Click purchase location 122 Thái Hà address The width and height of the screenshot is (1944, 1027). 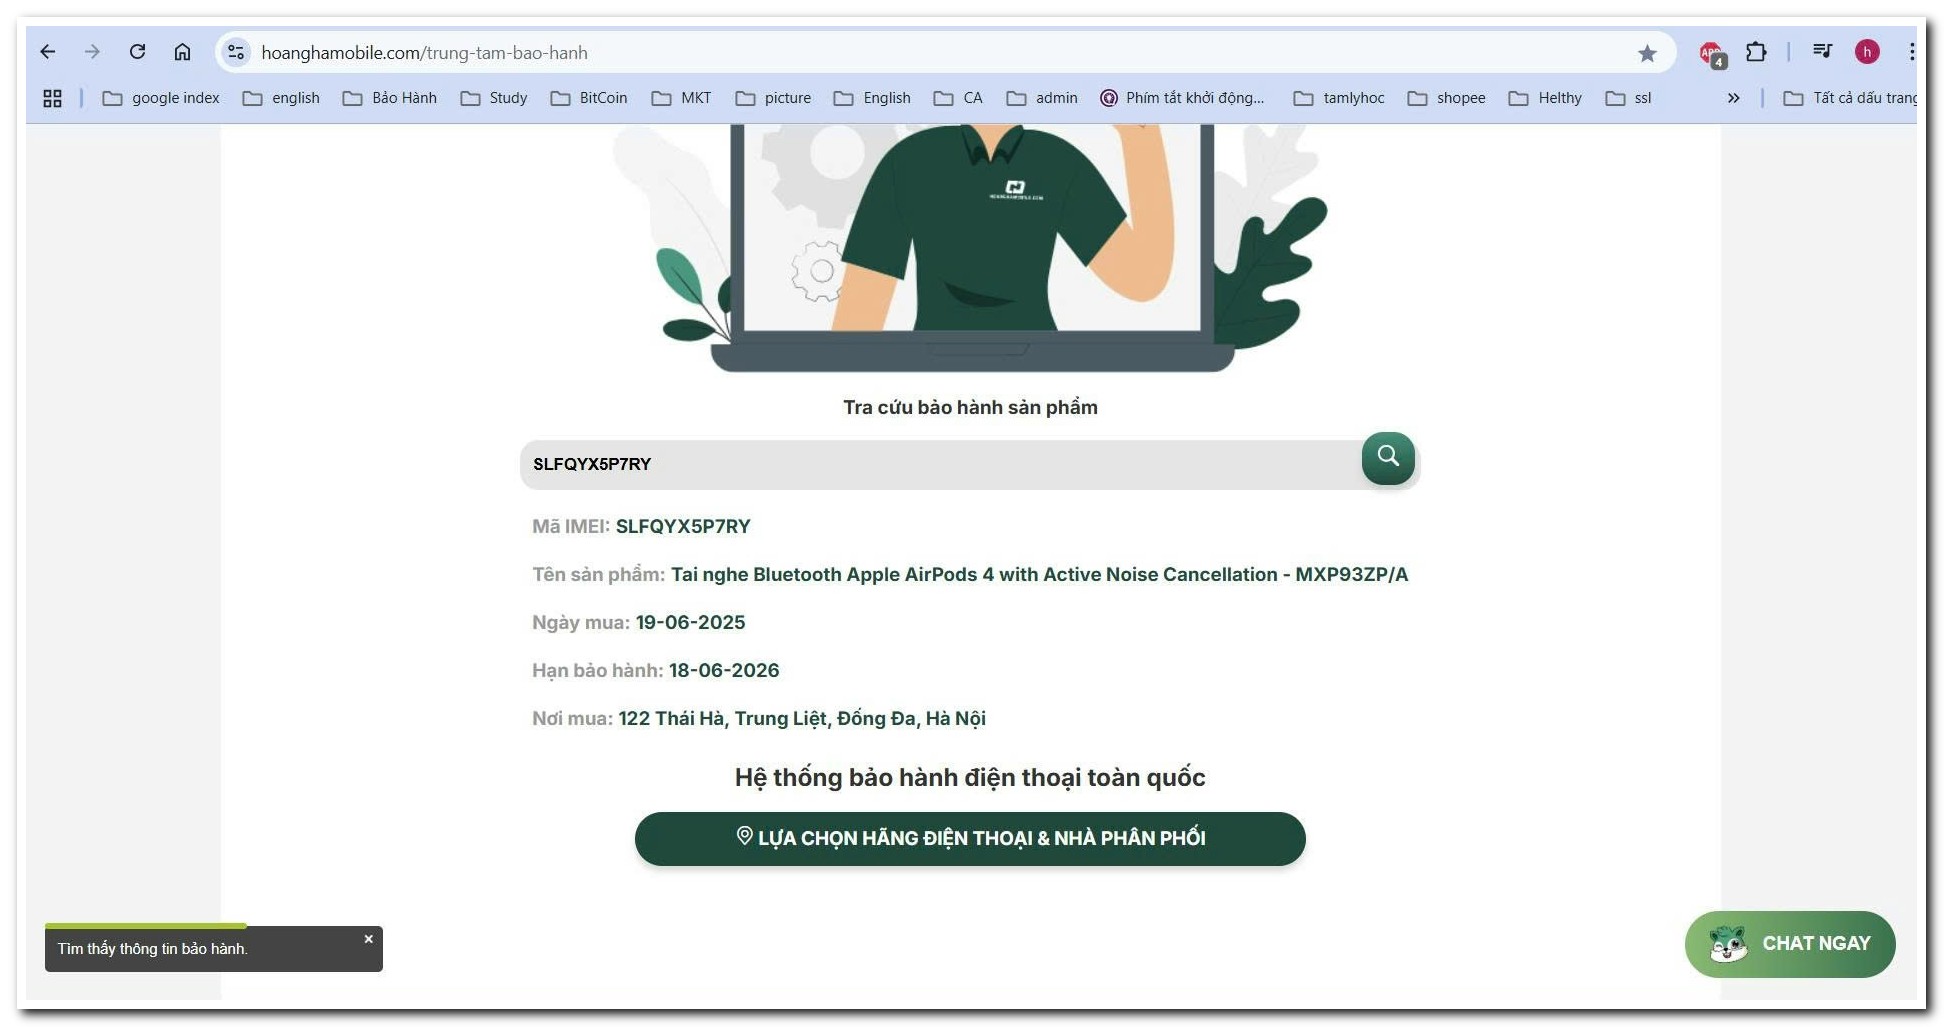802,718
